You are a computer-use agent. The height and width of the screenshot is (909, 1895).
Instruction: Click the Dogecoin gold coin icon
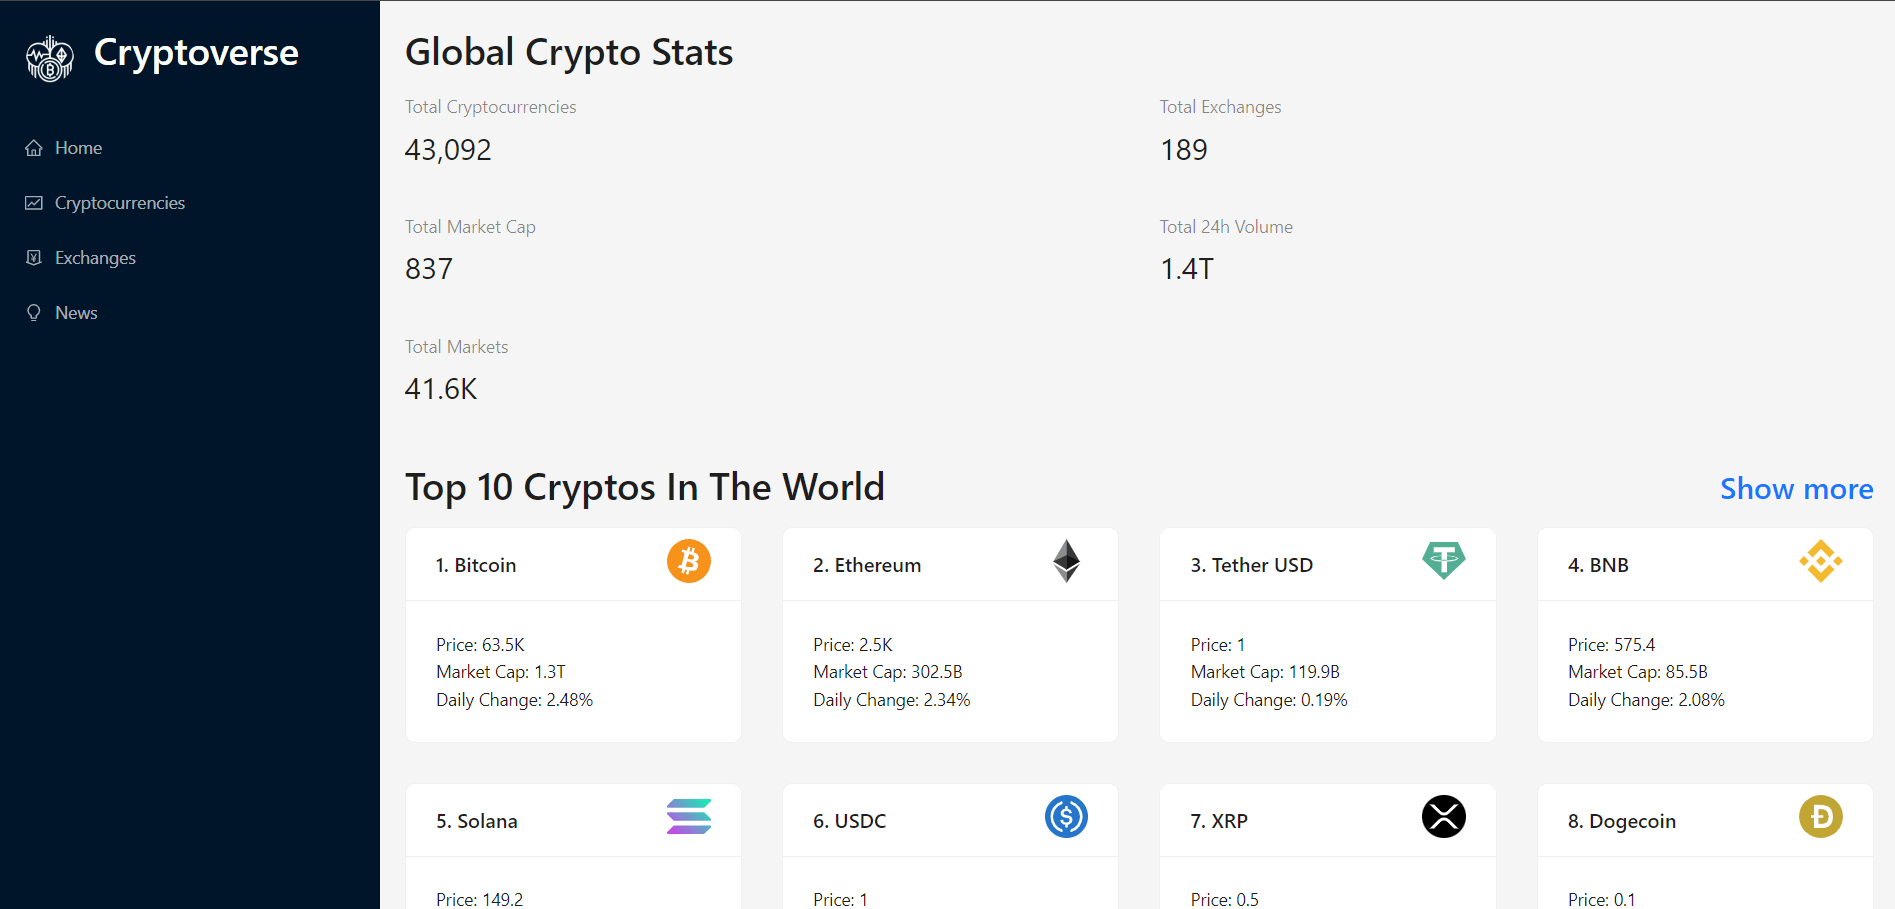[x=1820, y=817]
